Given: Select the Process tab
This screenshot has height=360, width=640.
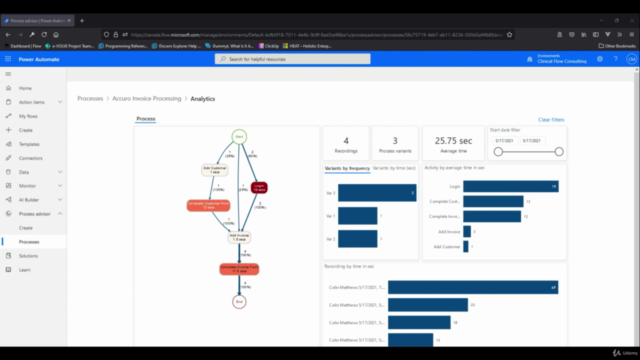Looking at the screenshot, I should click(146, 119).
